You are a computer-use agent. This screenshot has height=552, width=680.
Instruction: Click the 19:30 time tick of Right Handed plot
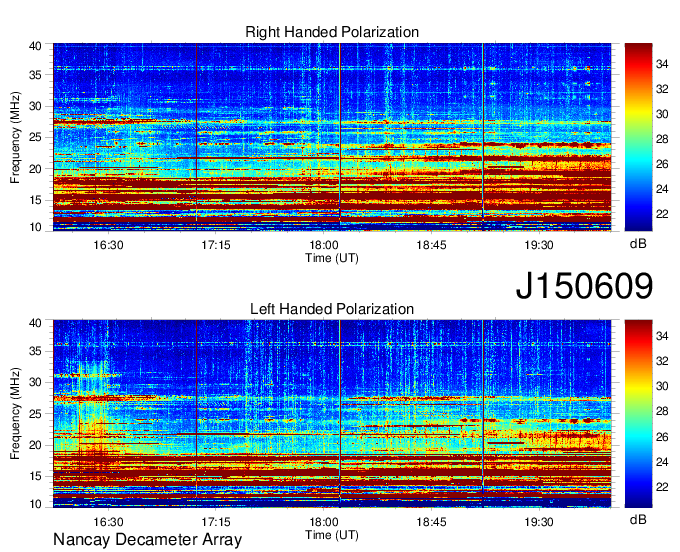click(x=539, y=245)
